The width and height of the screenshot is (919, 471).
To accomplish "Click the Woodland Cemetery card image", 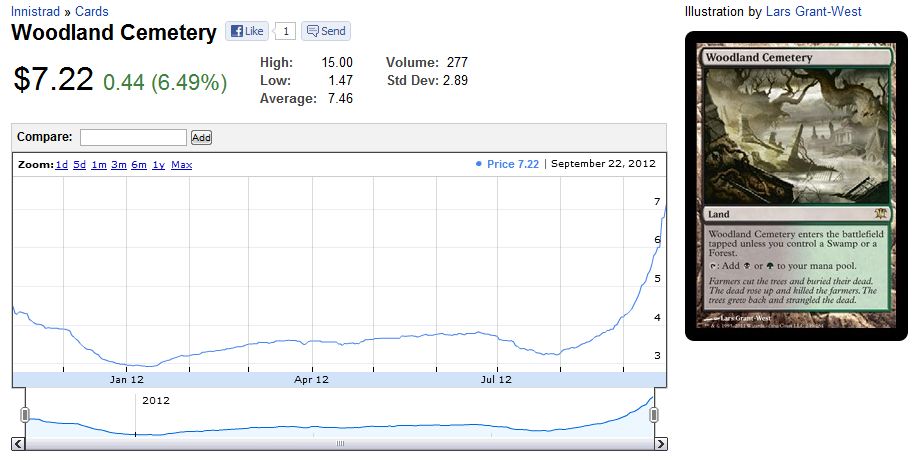I will point(795,185).
